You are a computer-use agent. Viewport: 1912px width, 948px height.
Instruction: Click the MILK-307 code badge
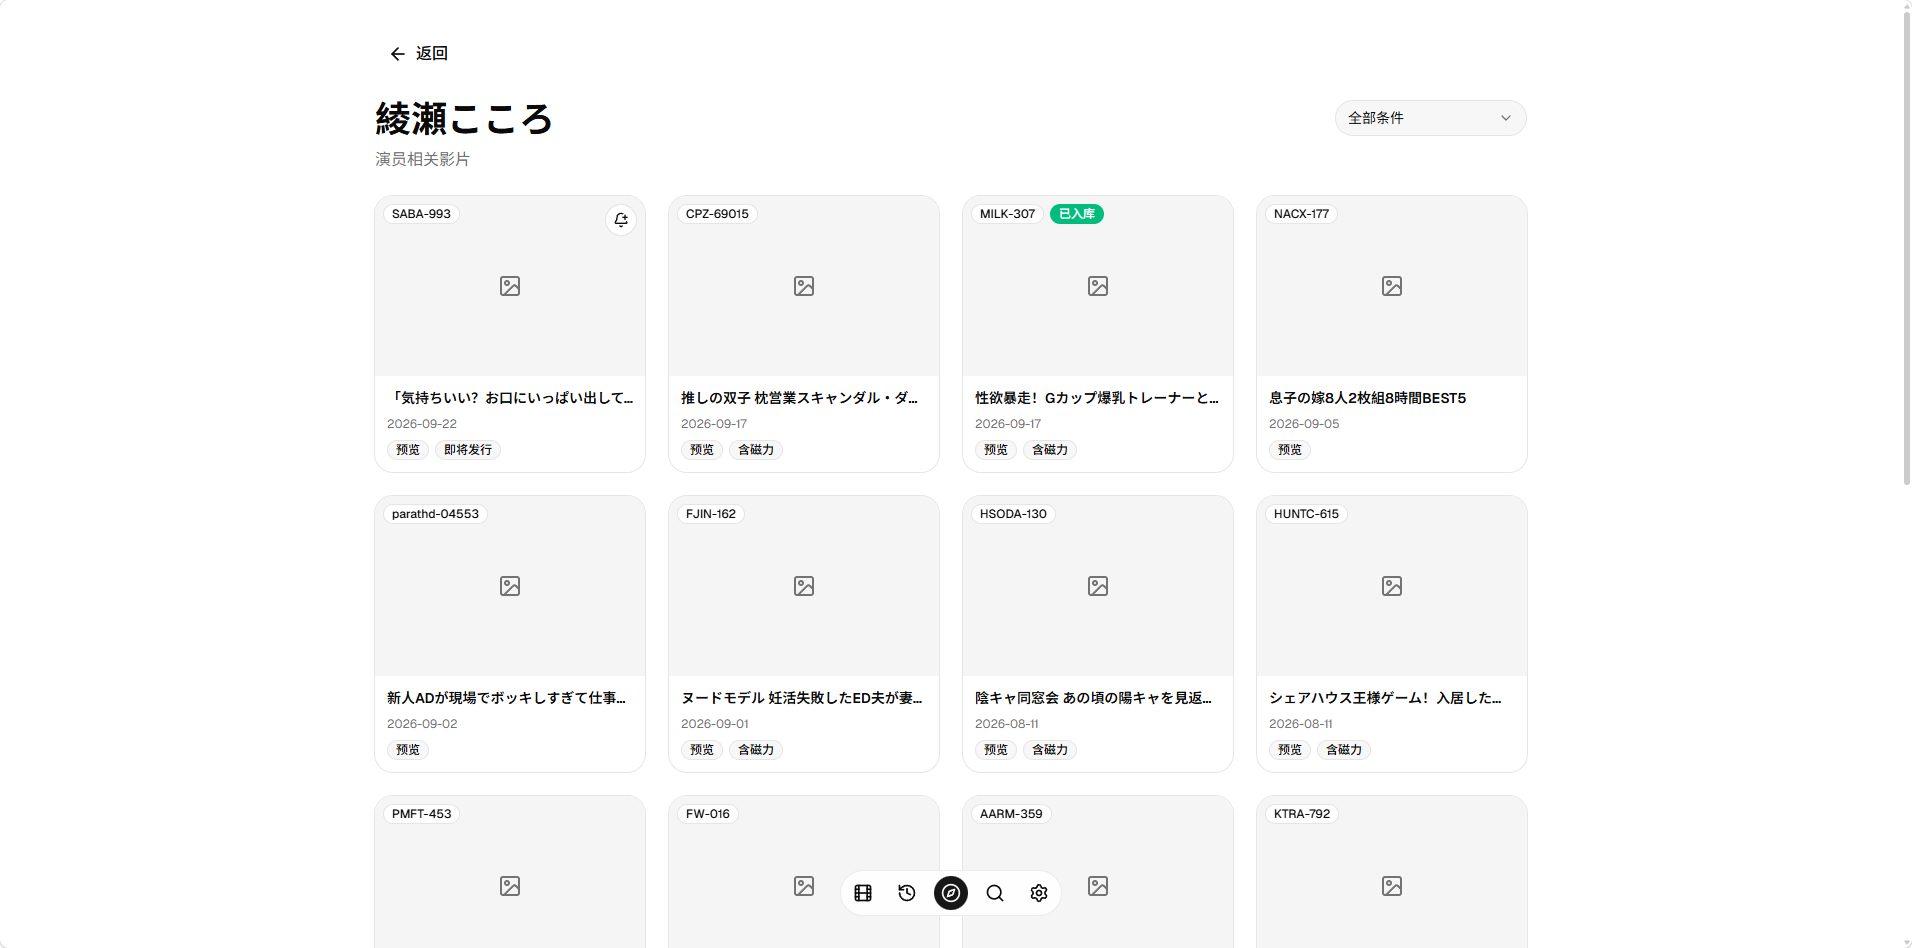[1007, 214]
